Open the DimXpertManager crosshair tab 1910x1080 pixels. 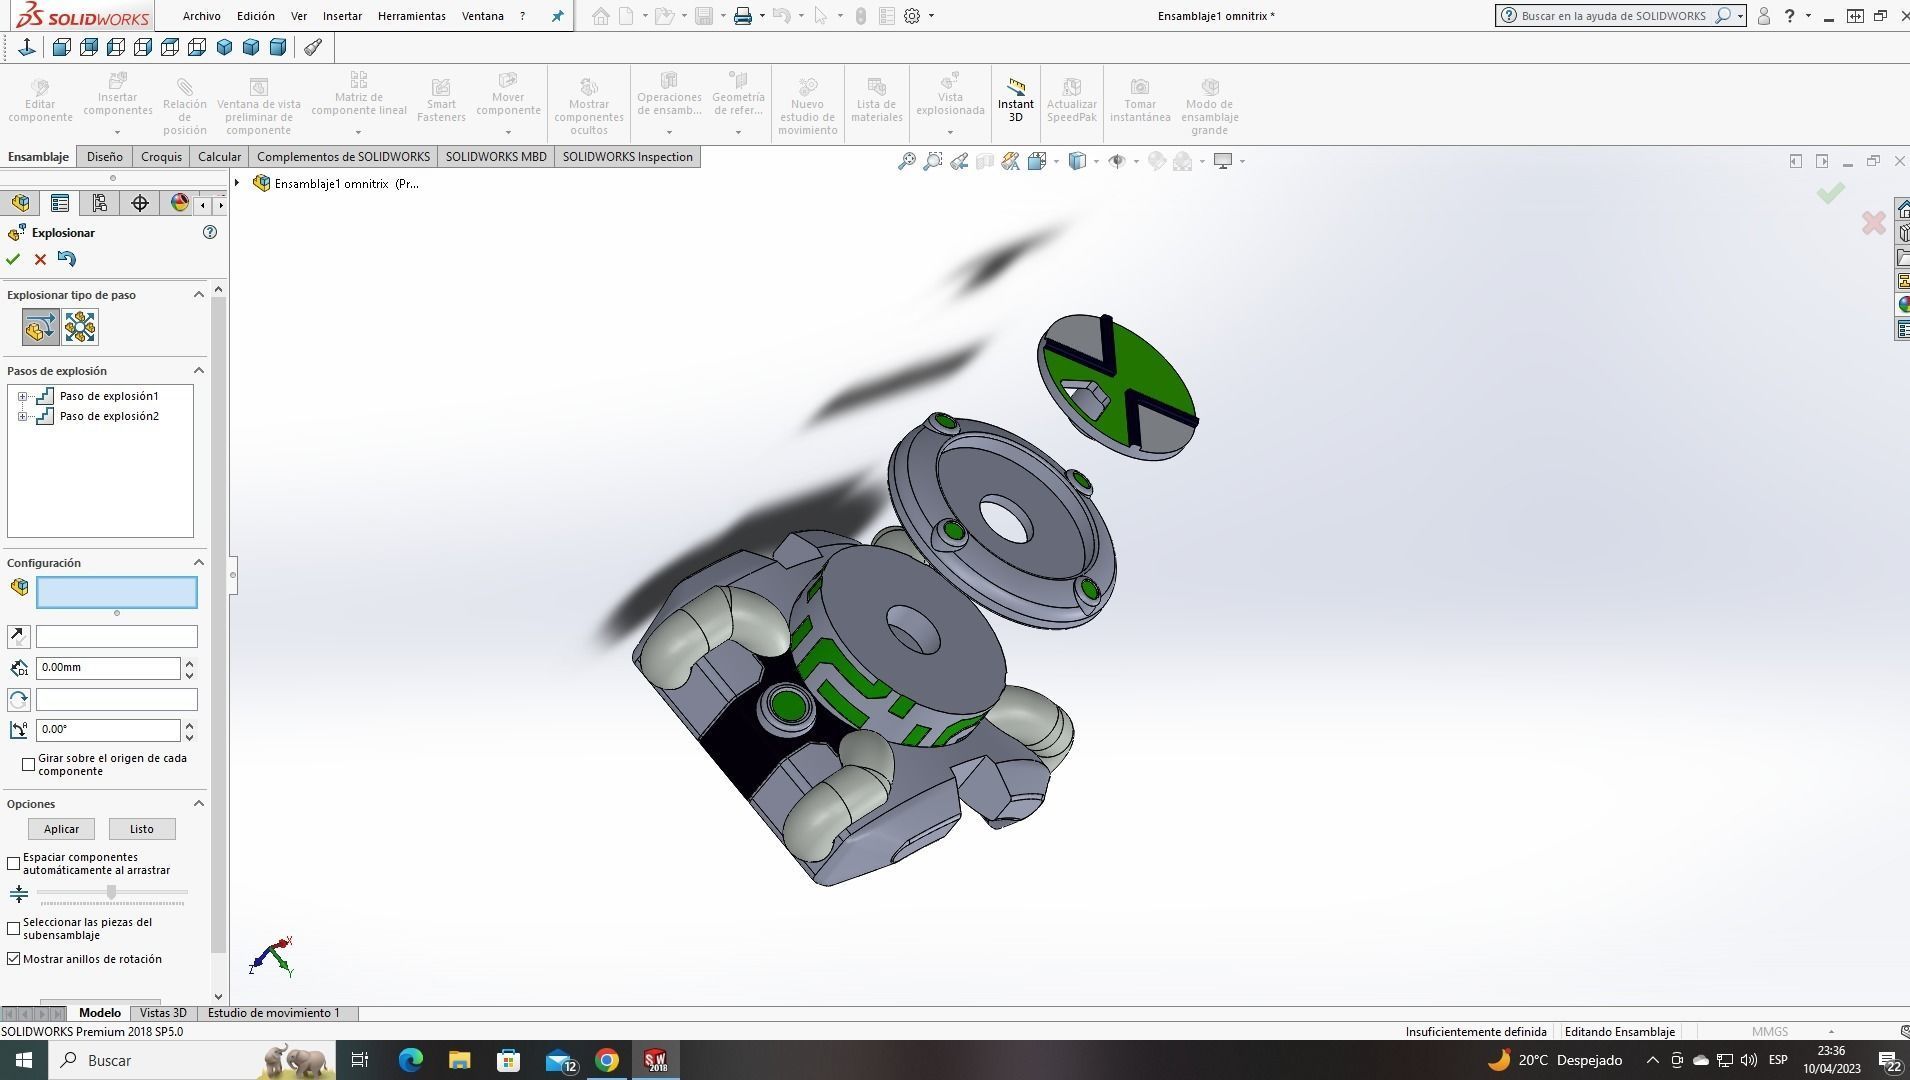[x=140, y=203]
